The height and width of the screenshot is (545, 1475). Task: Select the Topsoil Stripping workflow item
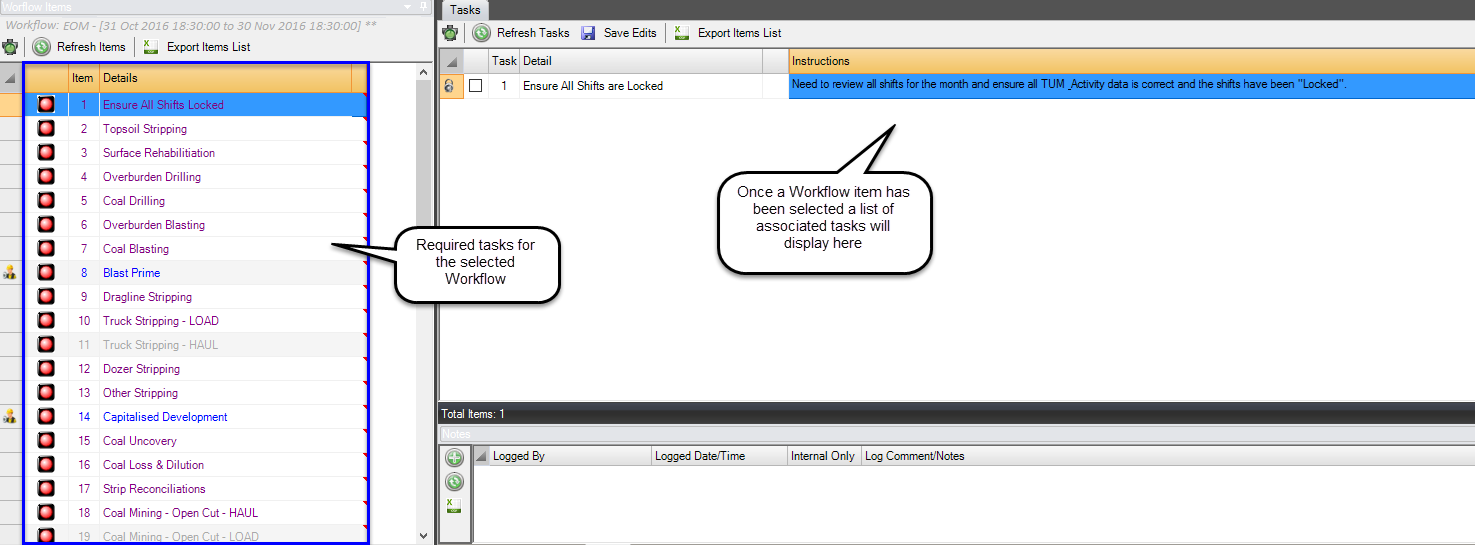(145, 129)
